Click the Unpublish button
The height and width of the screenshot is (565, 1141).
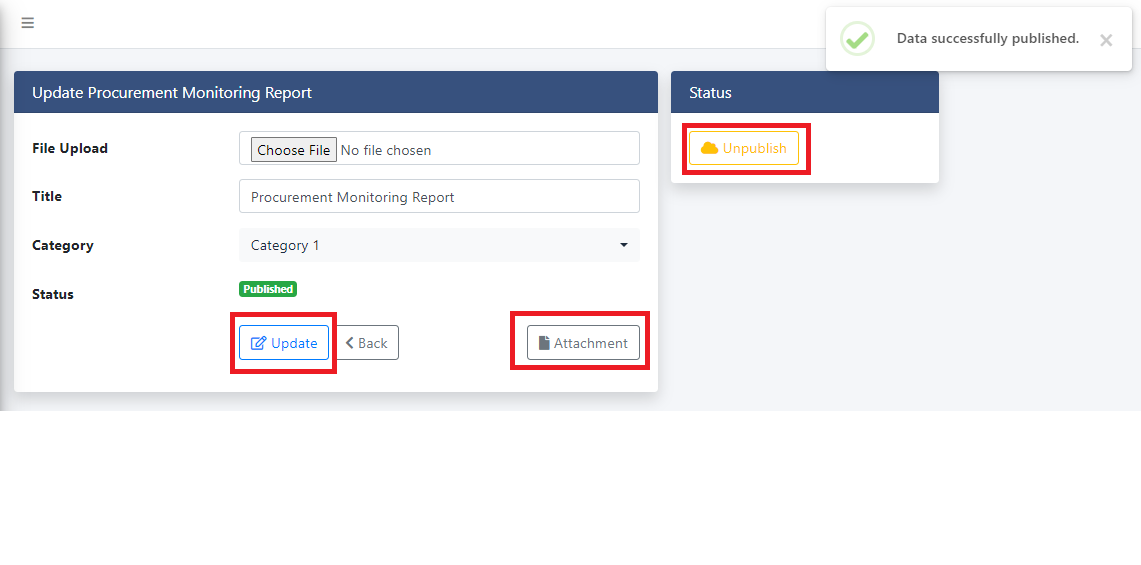click(x=744, y=149)
